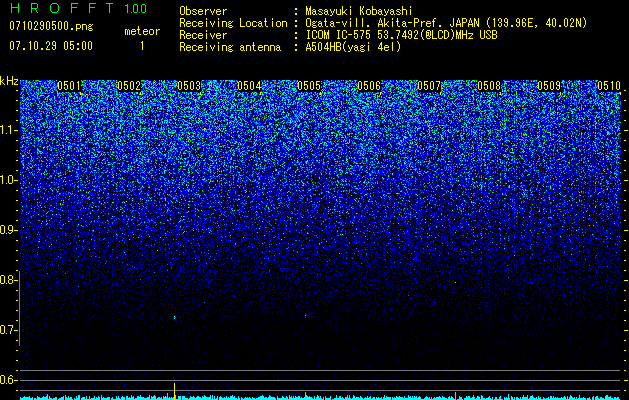Click the meteor count label
This screenshot has height=400, width=629.
point(142,31)
